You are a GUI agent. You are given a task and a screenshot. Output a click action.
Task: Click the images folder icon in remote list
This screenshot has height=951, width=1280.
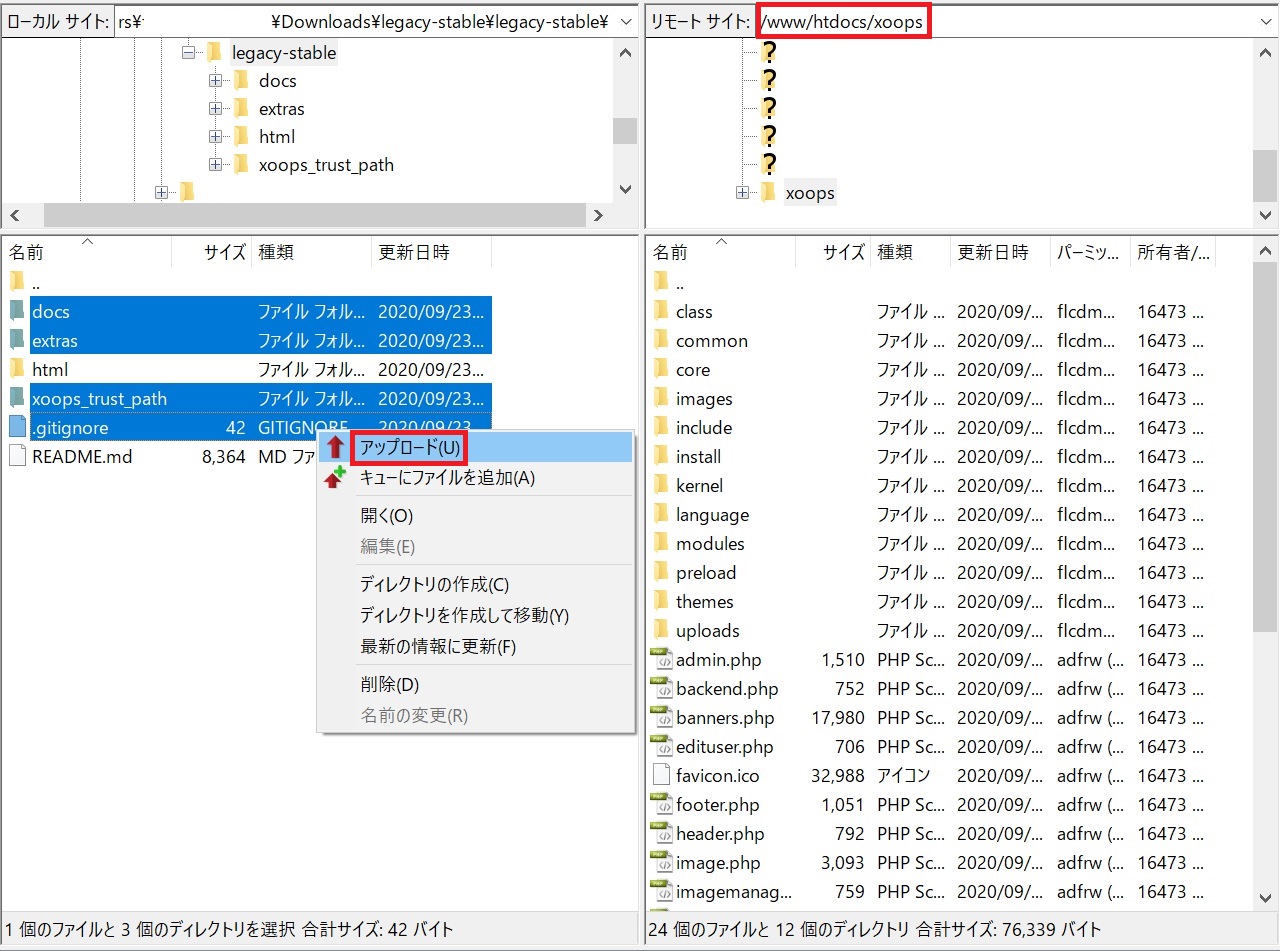pyautogui.click(x=661, y=398)
